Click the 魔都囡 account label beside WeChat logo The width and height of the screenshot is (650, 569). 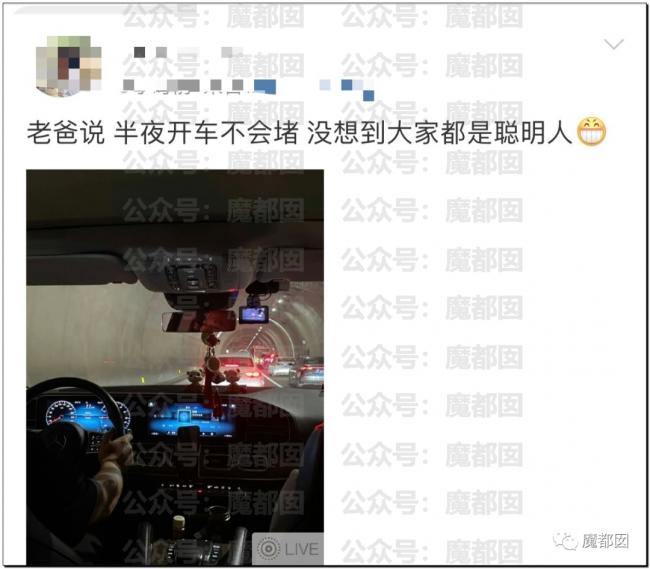tap(605, 541)
